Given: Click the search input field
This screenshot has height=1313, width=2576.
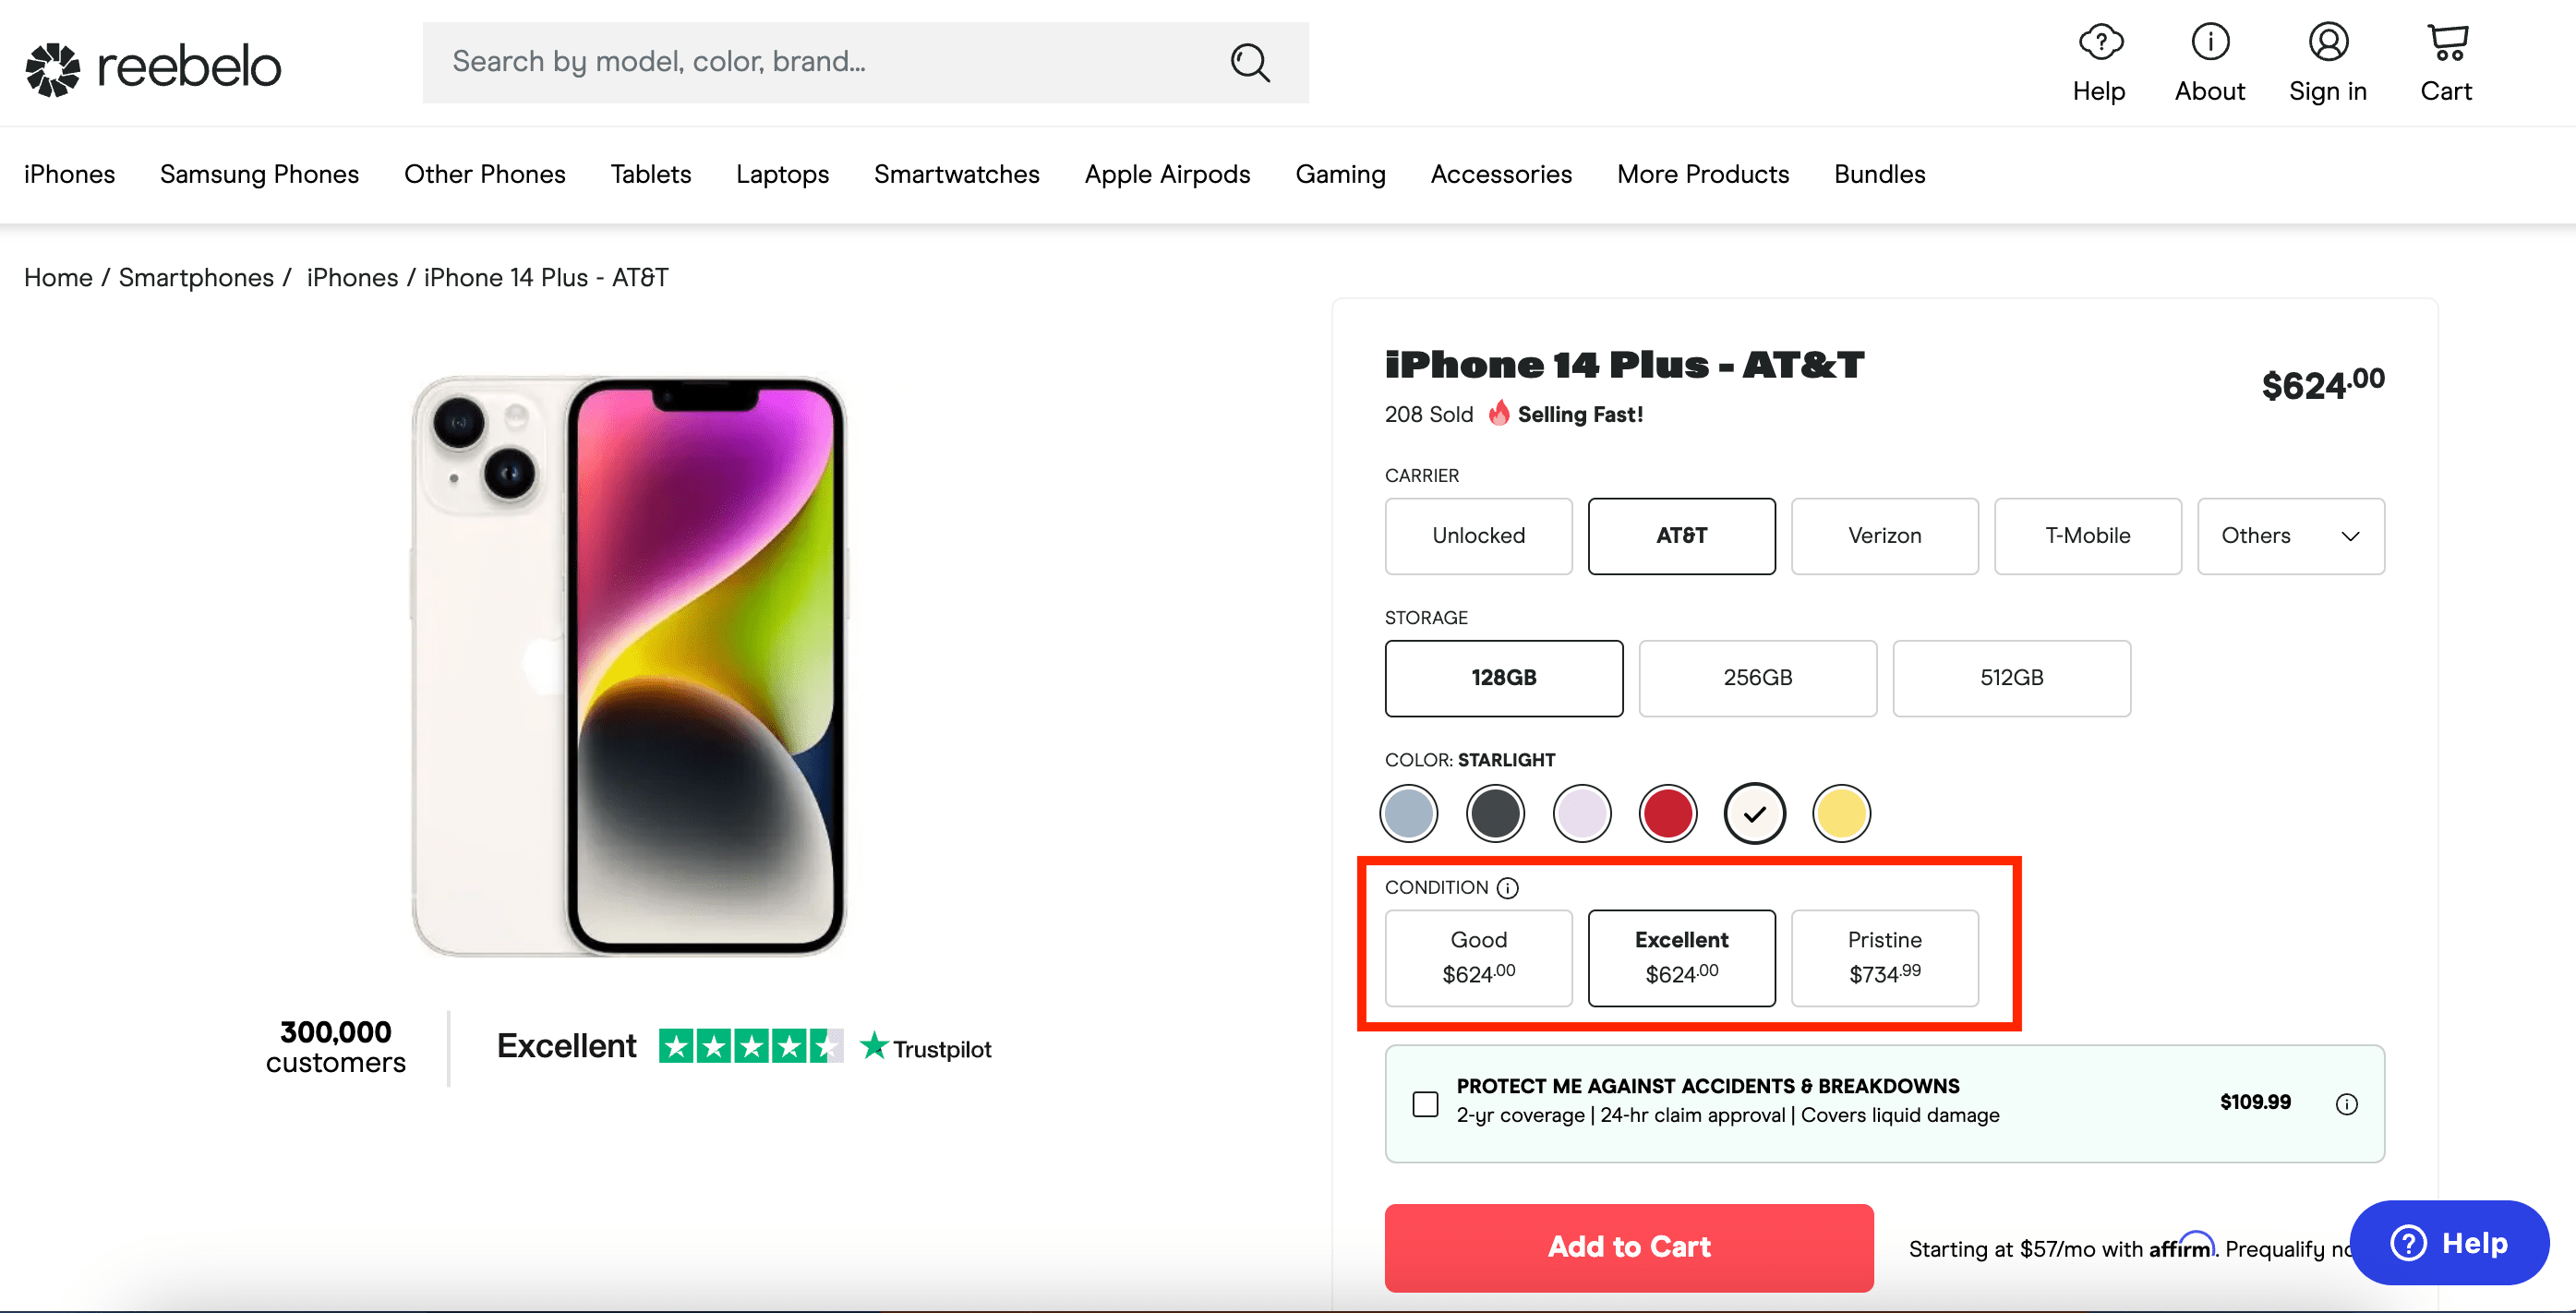Looking at the screenshot, I should click(x=820, y=62).
